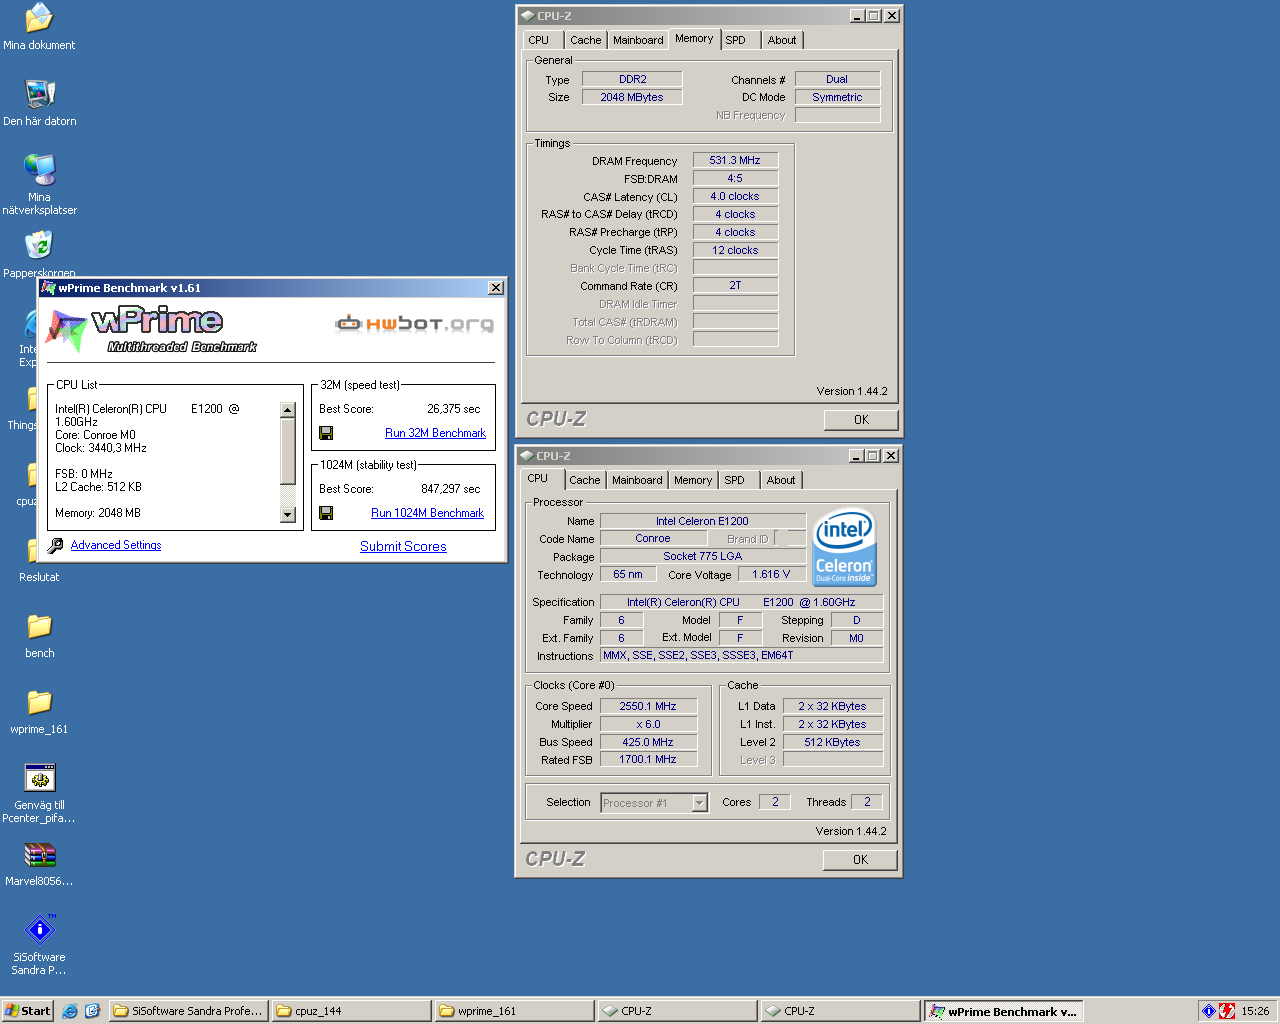Run the 1024M Benchmark link
Image resolution: width=1280 pixels, height=1024 pixels.
tap(427, 513)
